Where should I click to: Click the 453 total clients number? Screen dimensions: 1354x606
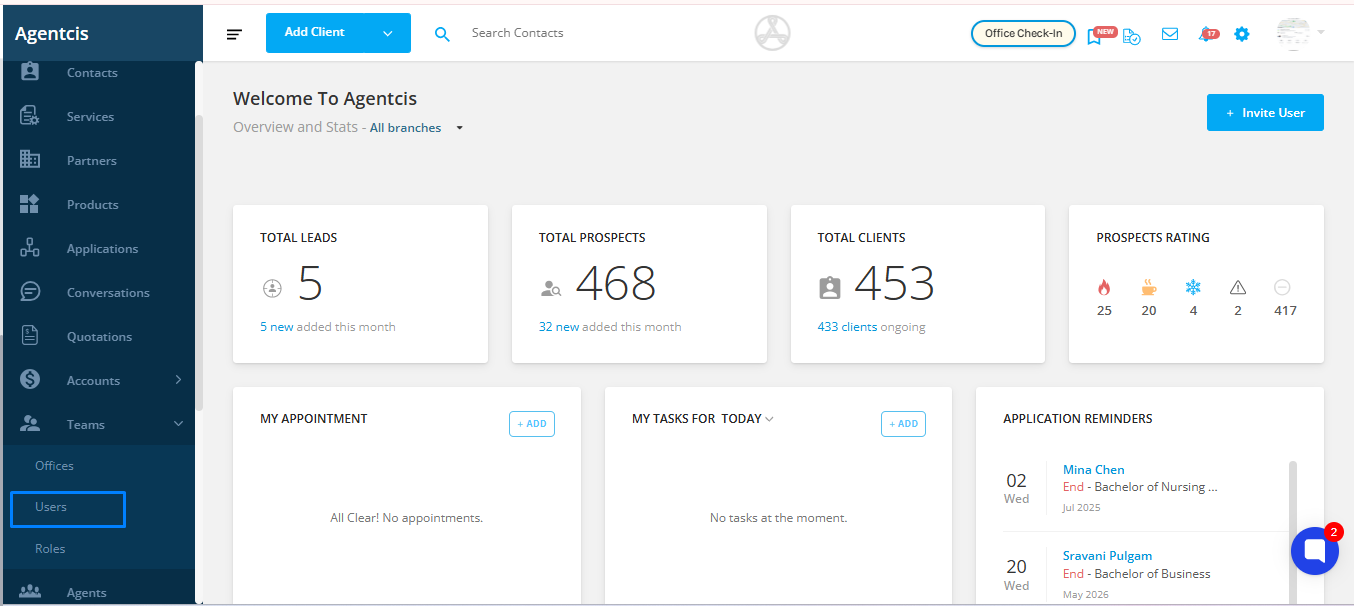[x=894, y=284]
